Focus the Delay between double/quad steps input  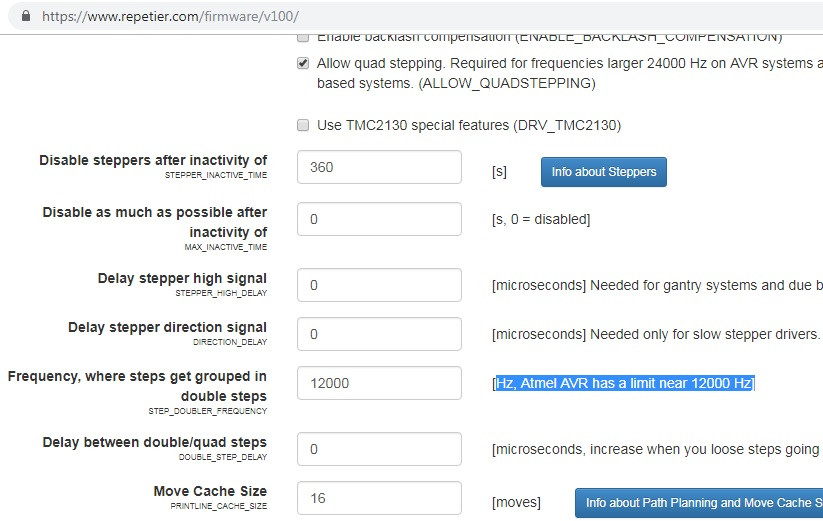(x=379, y=449)
